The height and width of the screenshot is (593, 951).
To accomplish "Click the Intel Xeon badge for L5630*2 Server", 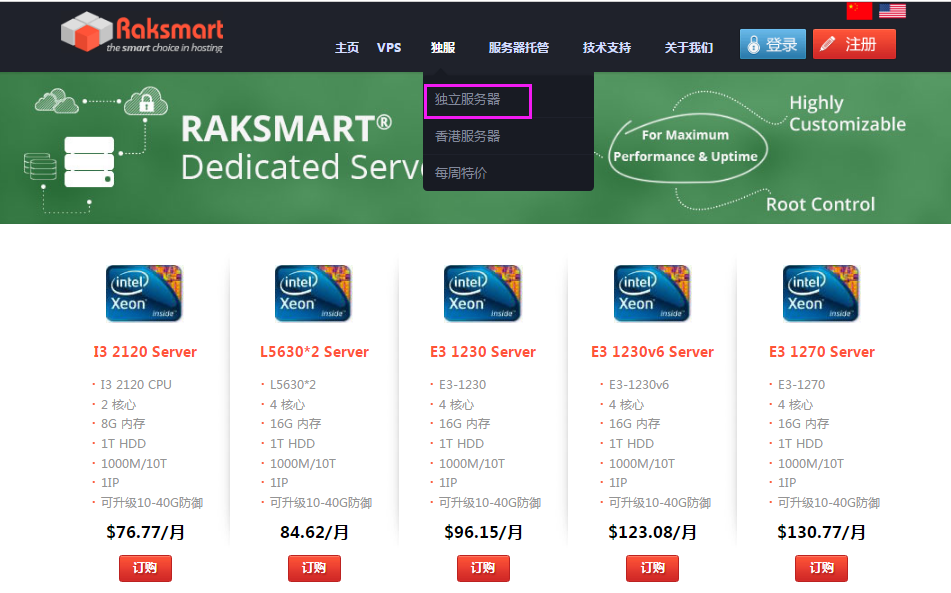I will coord(313,293).
